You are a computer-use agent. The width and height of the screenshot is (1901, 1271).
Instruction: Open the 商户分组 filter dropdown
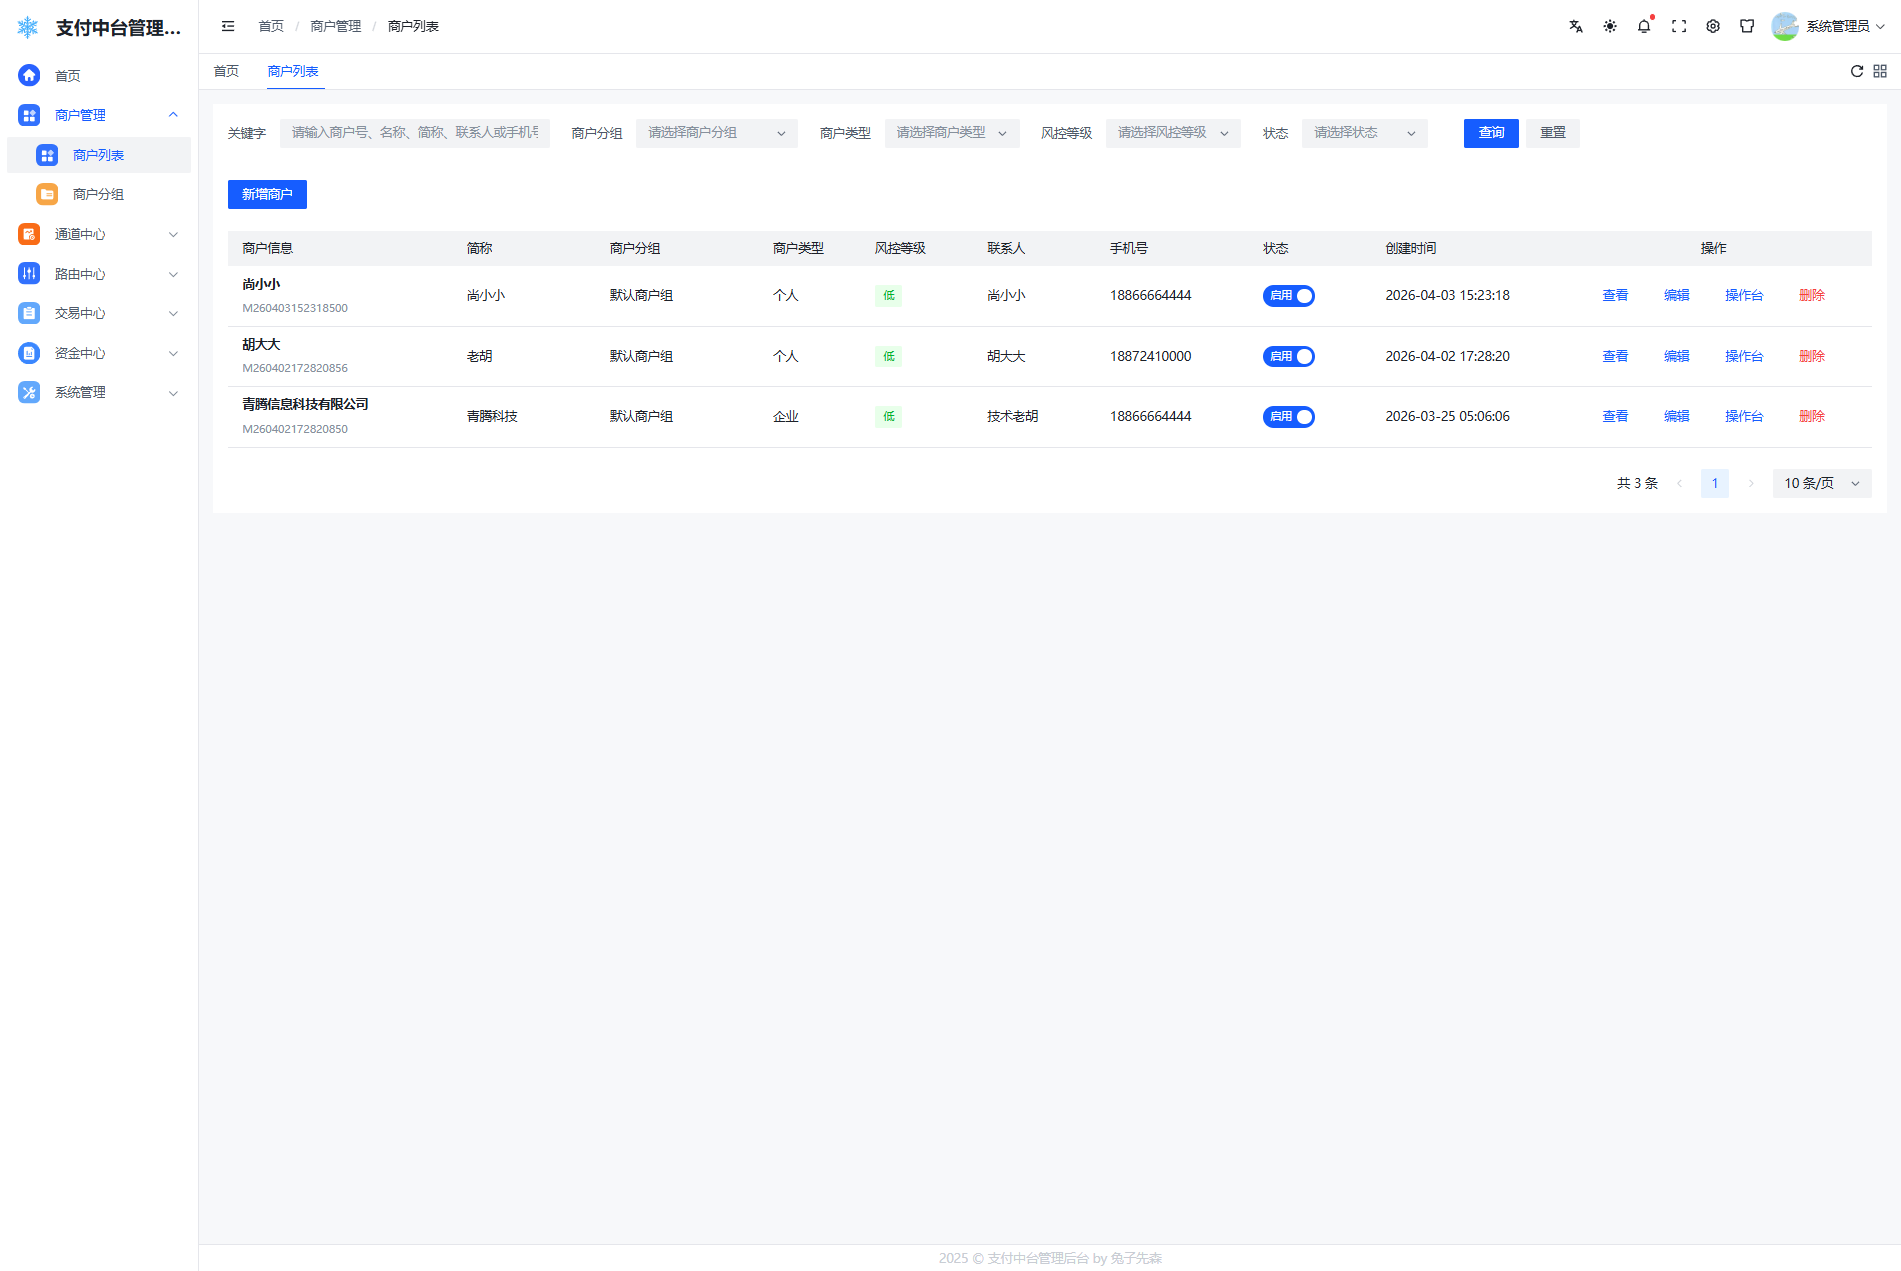(x=716, y=133)
